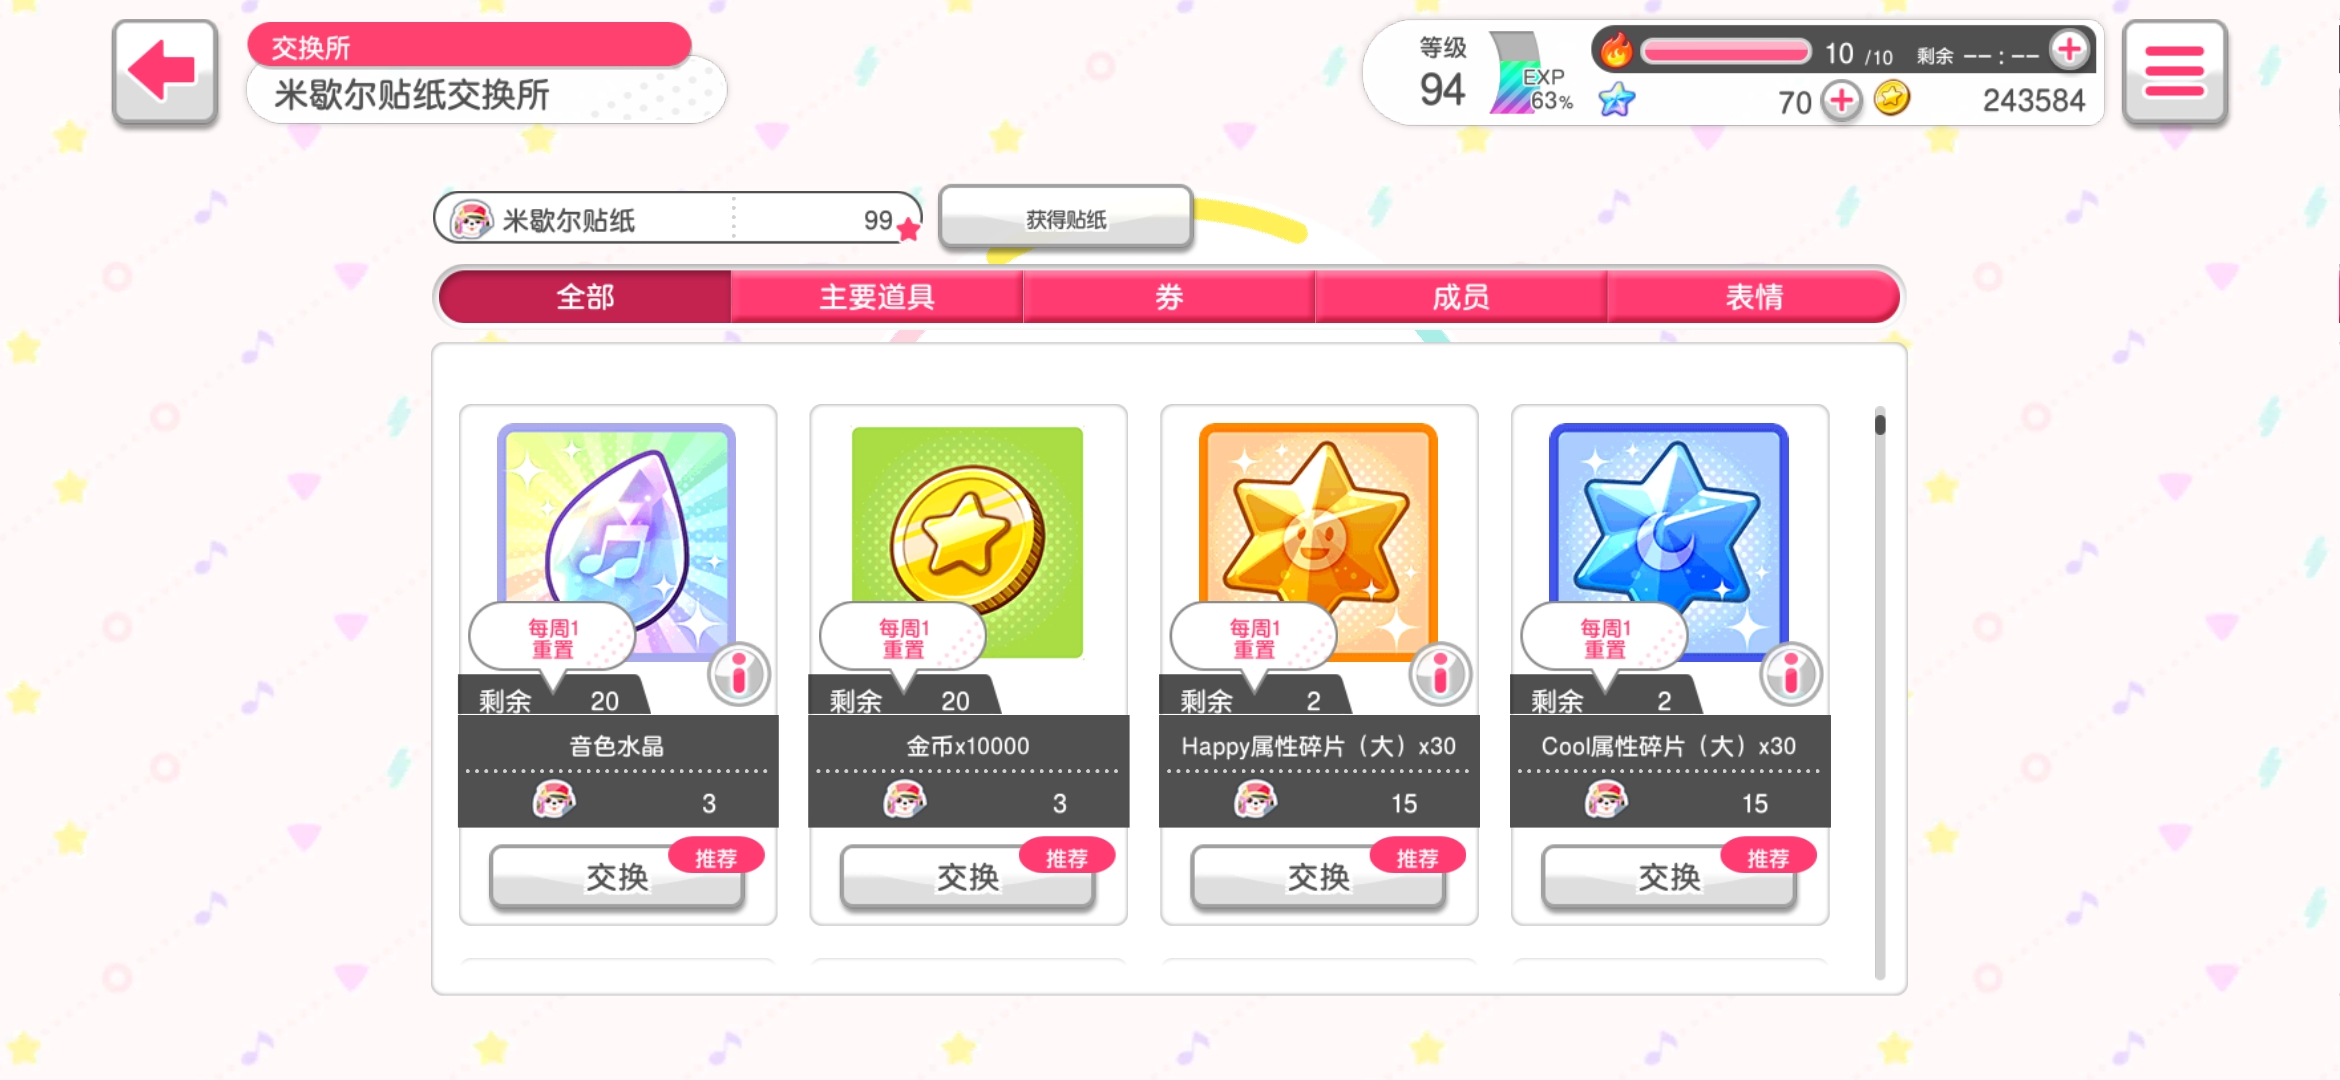The width and height of the screenshot is (2340, 1080).
Task: Select the gold coin item thumbnail
Action: click(x=967, y=542)
